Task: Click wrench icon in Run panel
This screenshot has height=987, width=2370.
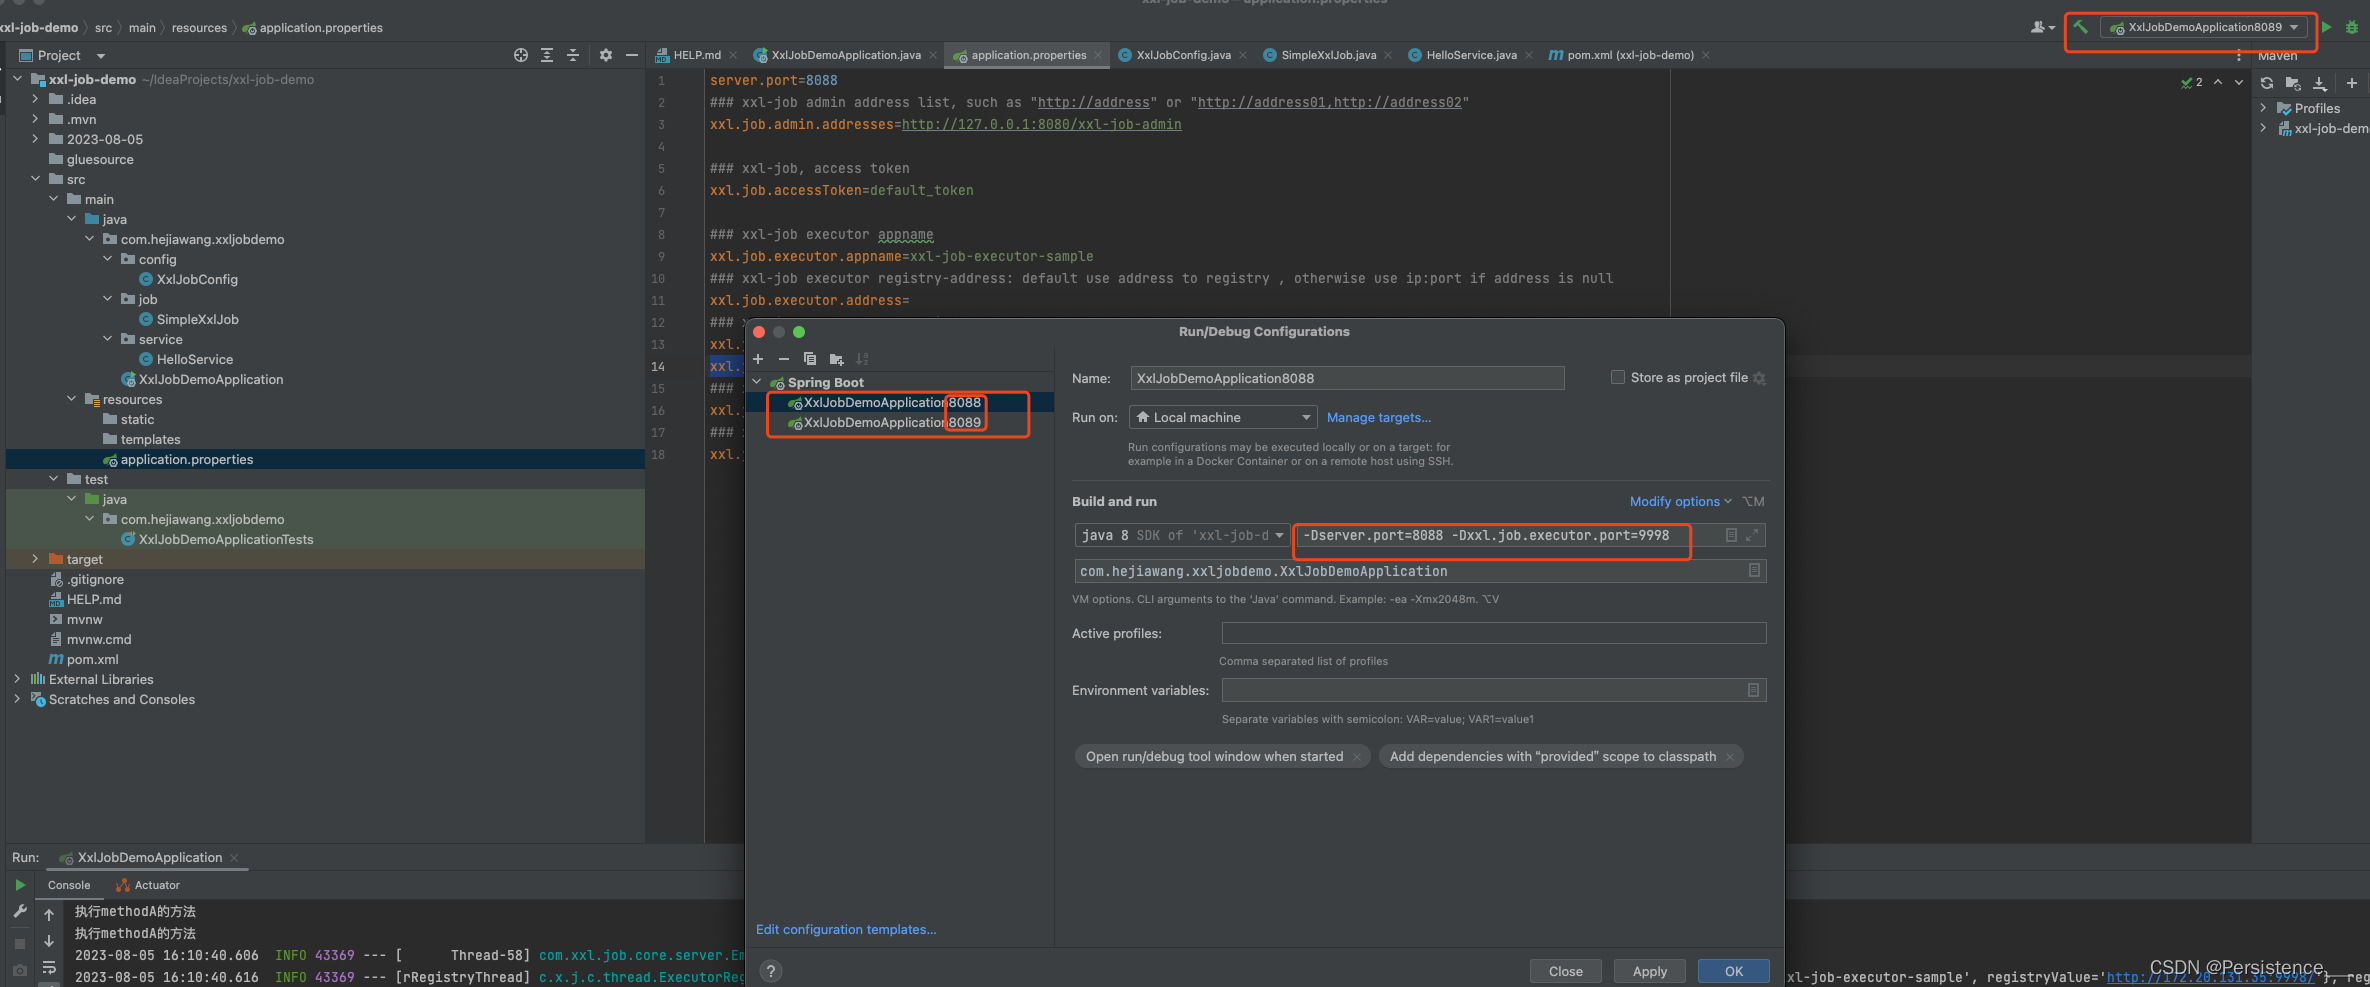Action: coord(20,912)
